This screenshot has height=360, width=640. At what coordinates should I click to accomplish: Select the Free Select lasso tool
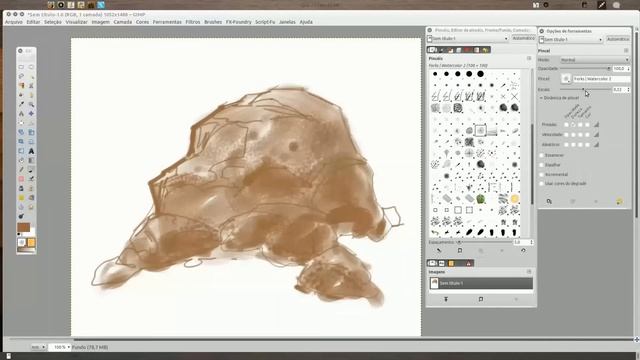21,76
